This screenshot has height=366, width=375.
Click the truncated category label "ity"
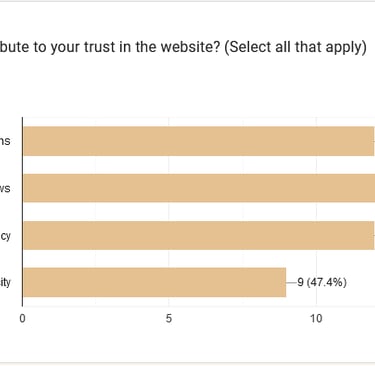point(5,283)
